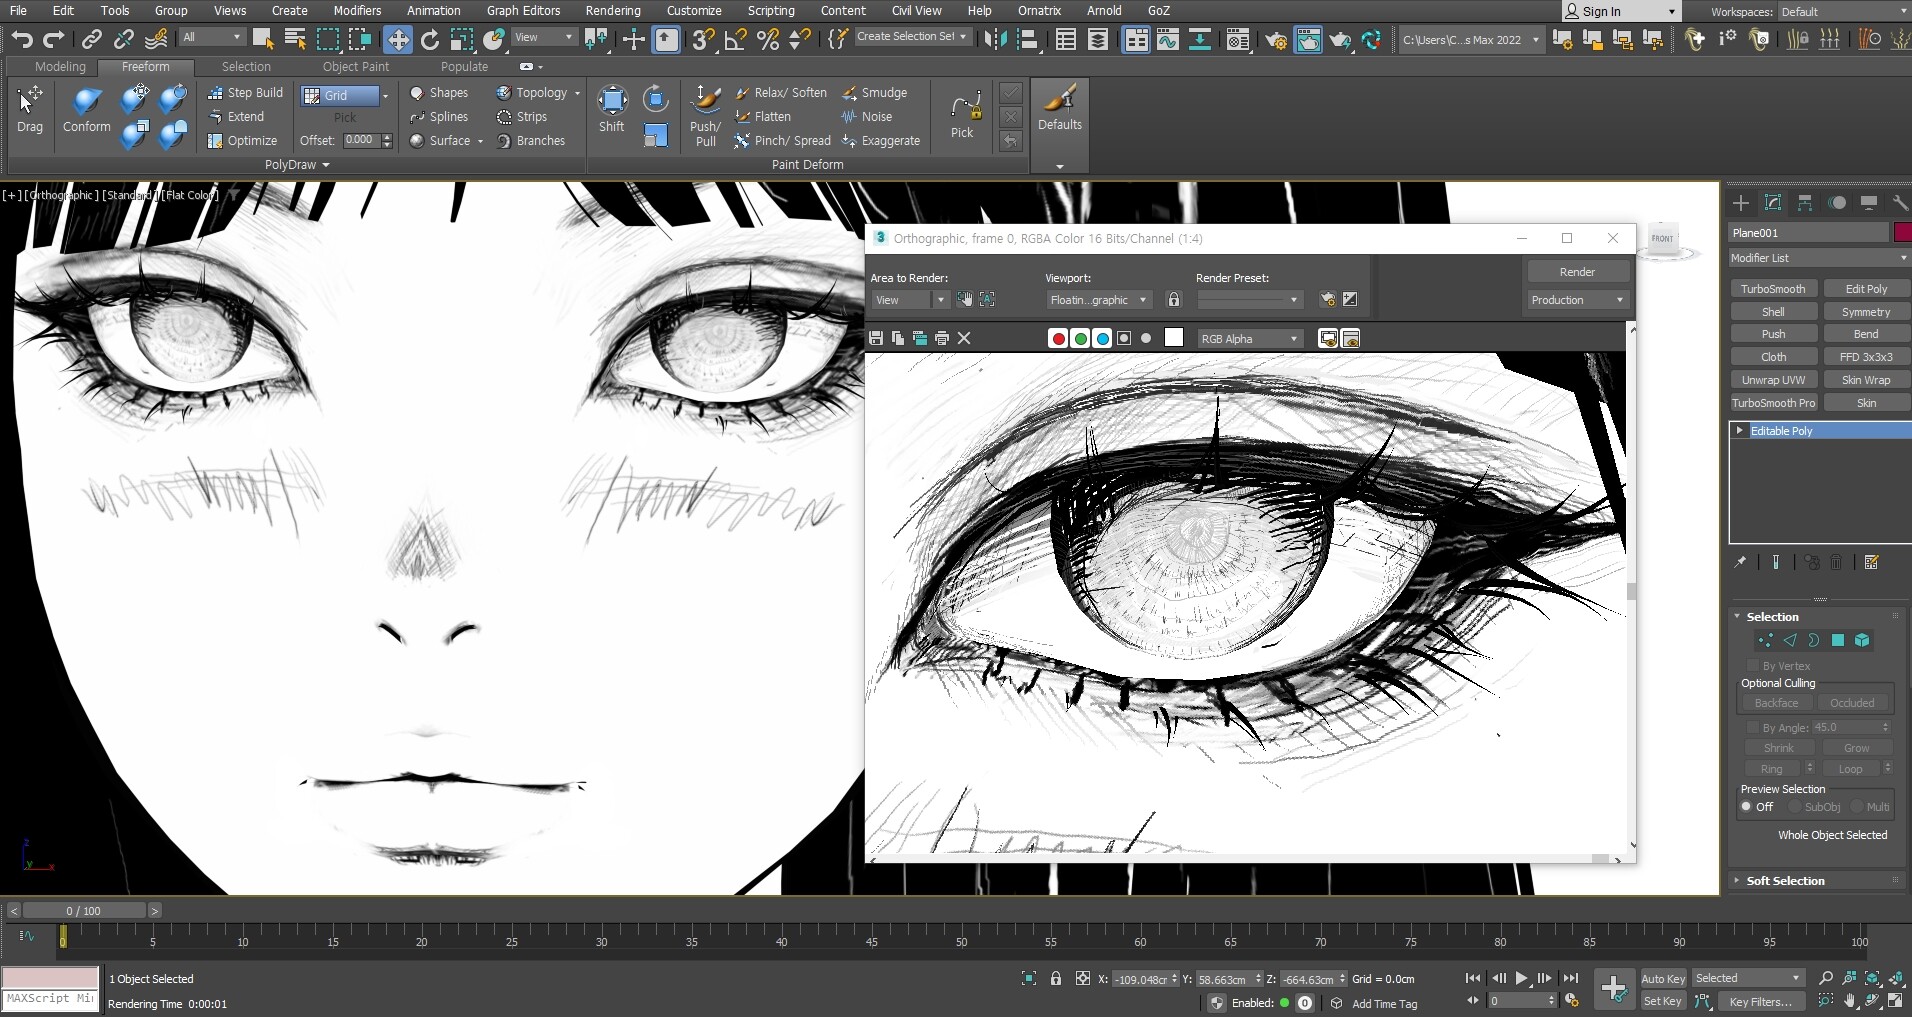This screenshot has height=1017, width=1912.
Task: Open the Rendering menu
Action: (613, 11)
